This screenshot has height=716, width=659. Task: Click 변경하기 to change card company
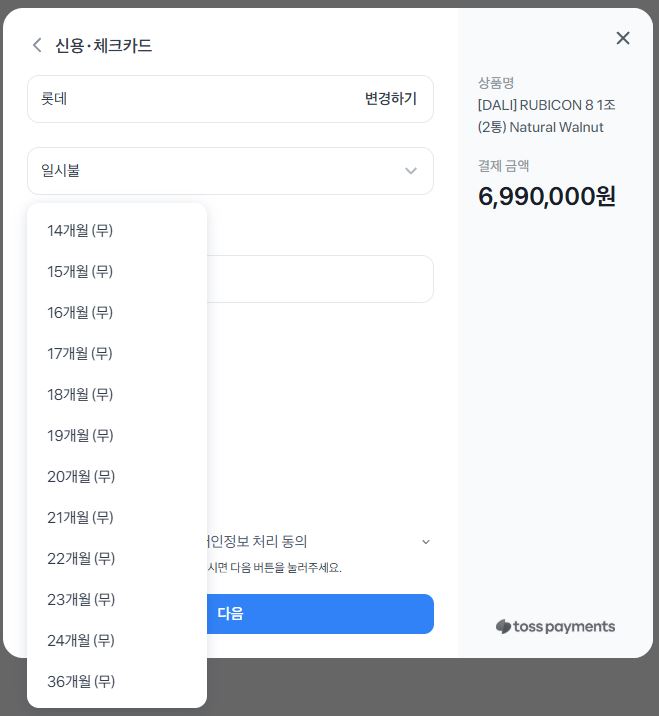390,99
